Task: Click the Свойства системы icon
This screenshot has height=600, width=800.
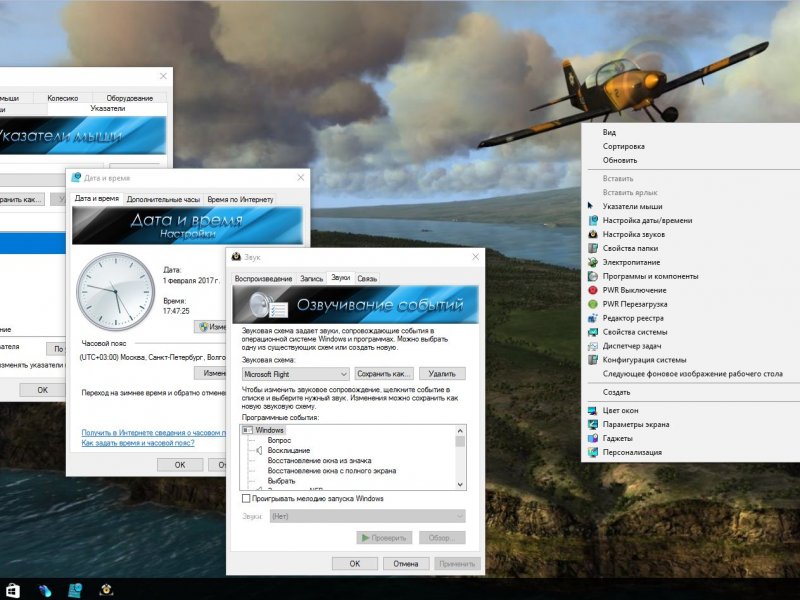Action: (593, 332)
